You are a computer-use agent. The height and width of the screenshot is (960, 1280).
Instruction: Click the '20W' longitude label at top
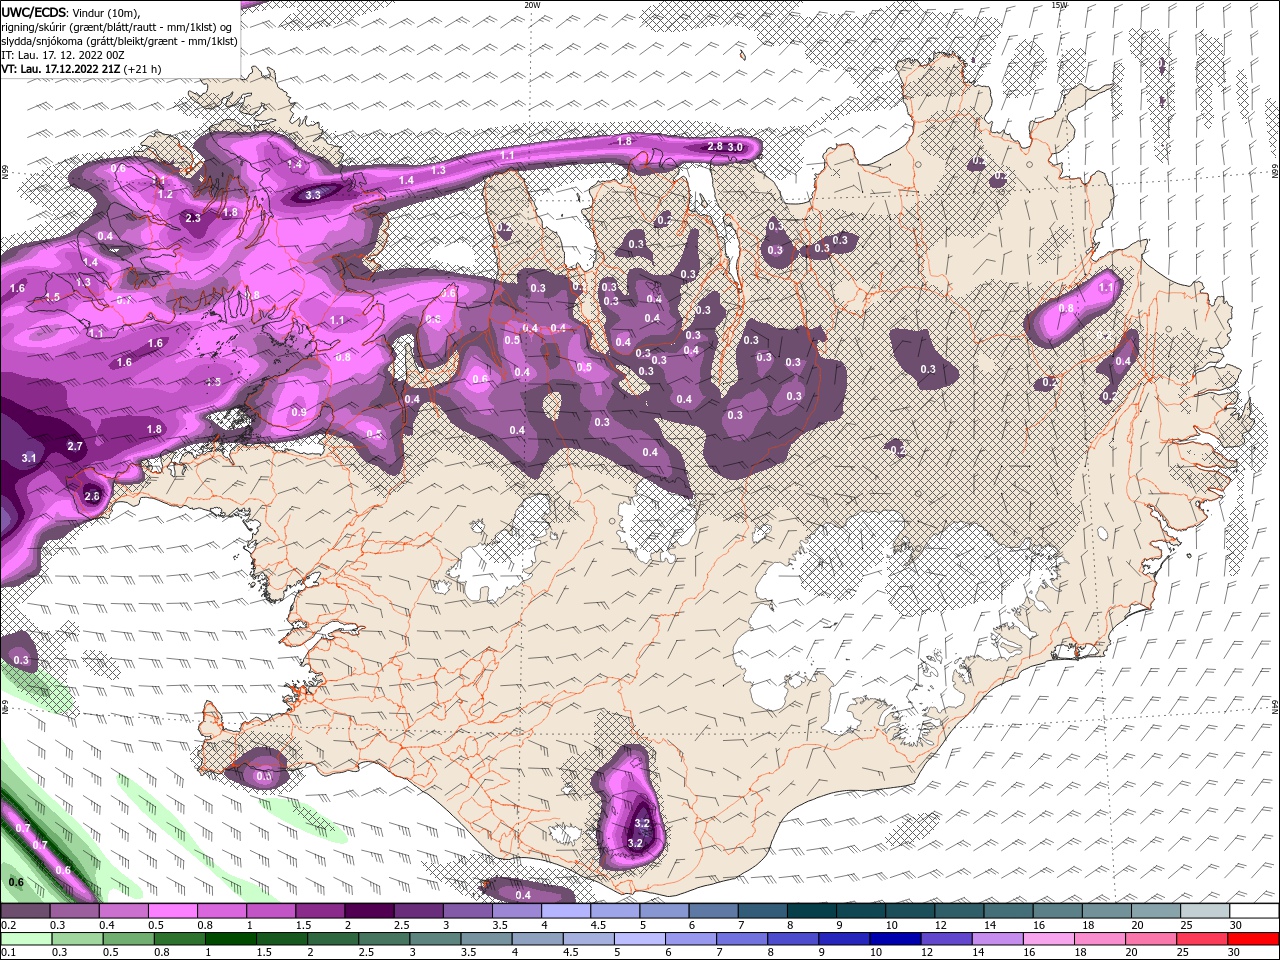coord(532,5)
